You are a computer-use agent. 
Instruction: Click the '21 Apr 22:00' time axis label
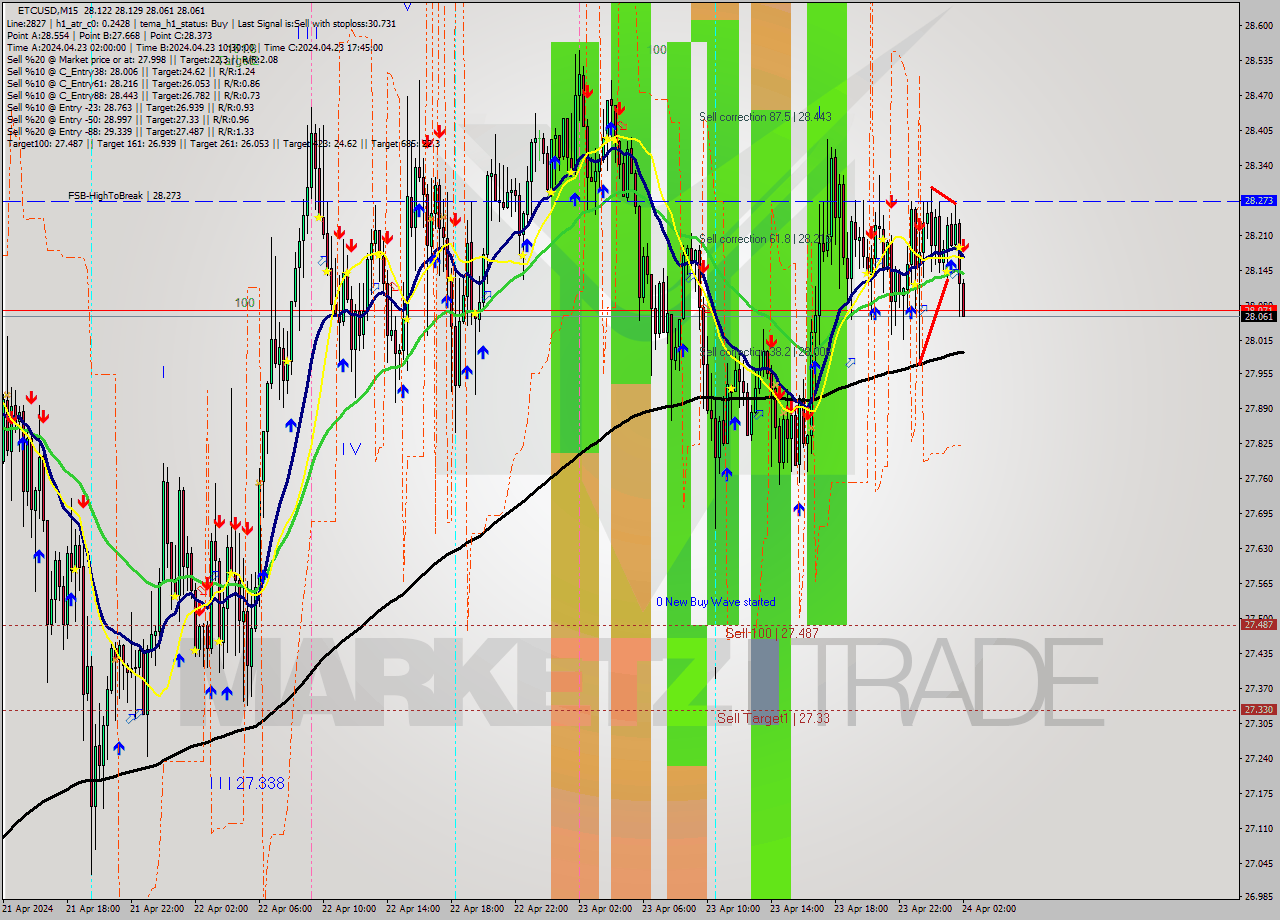pyautogui.click(x=157, y=909)
